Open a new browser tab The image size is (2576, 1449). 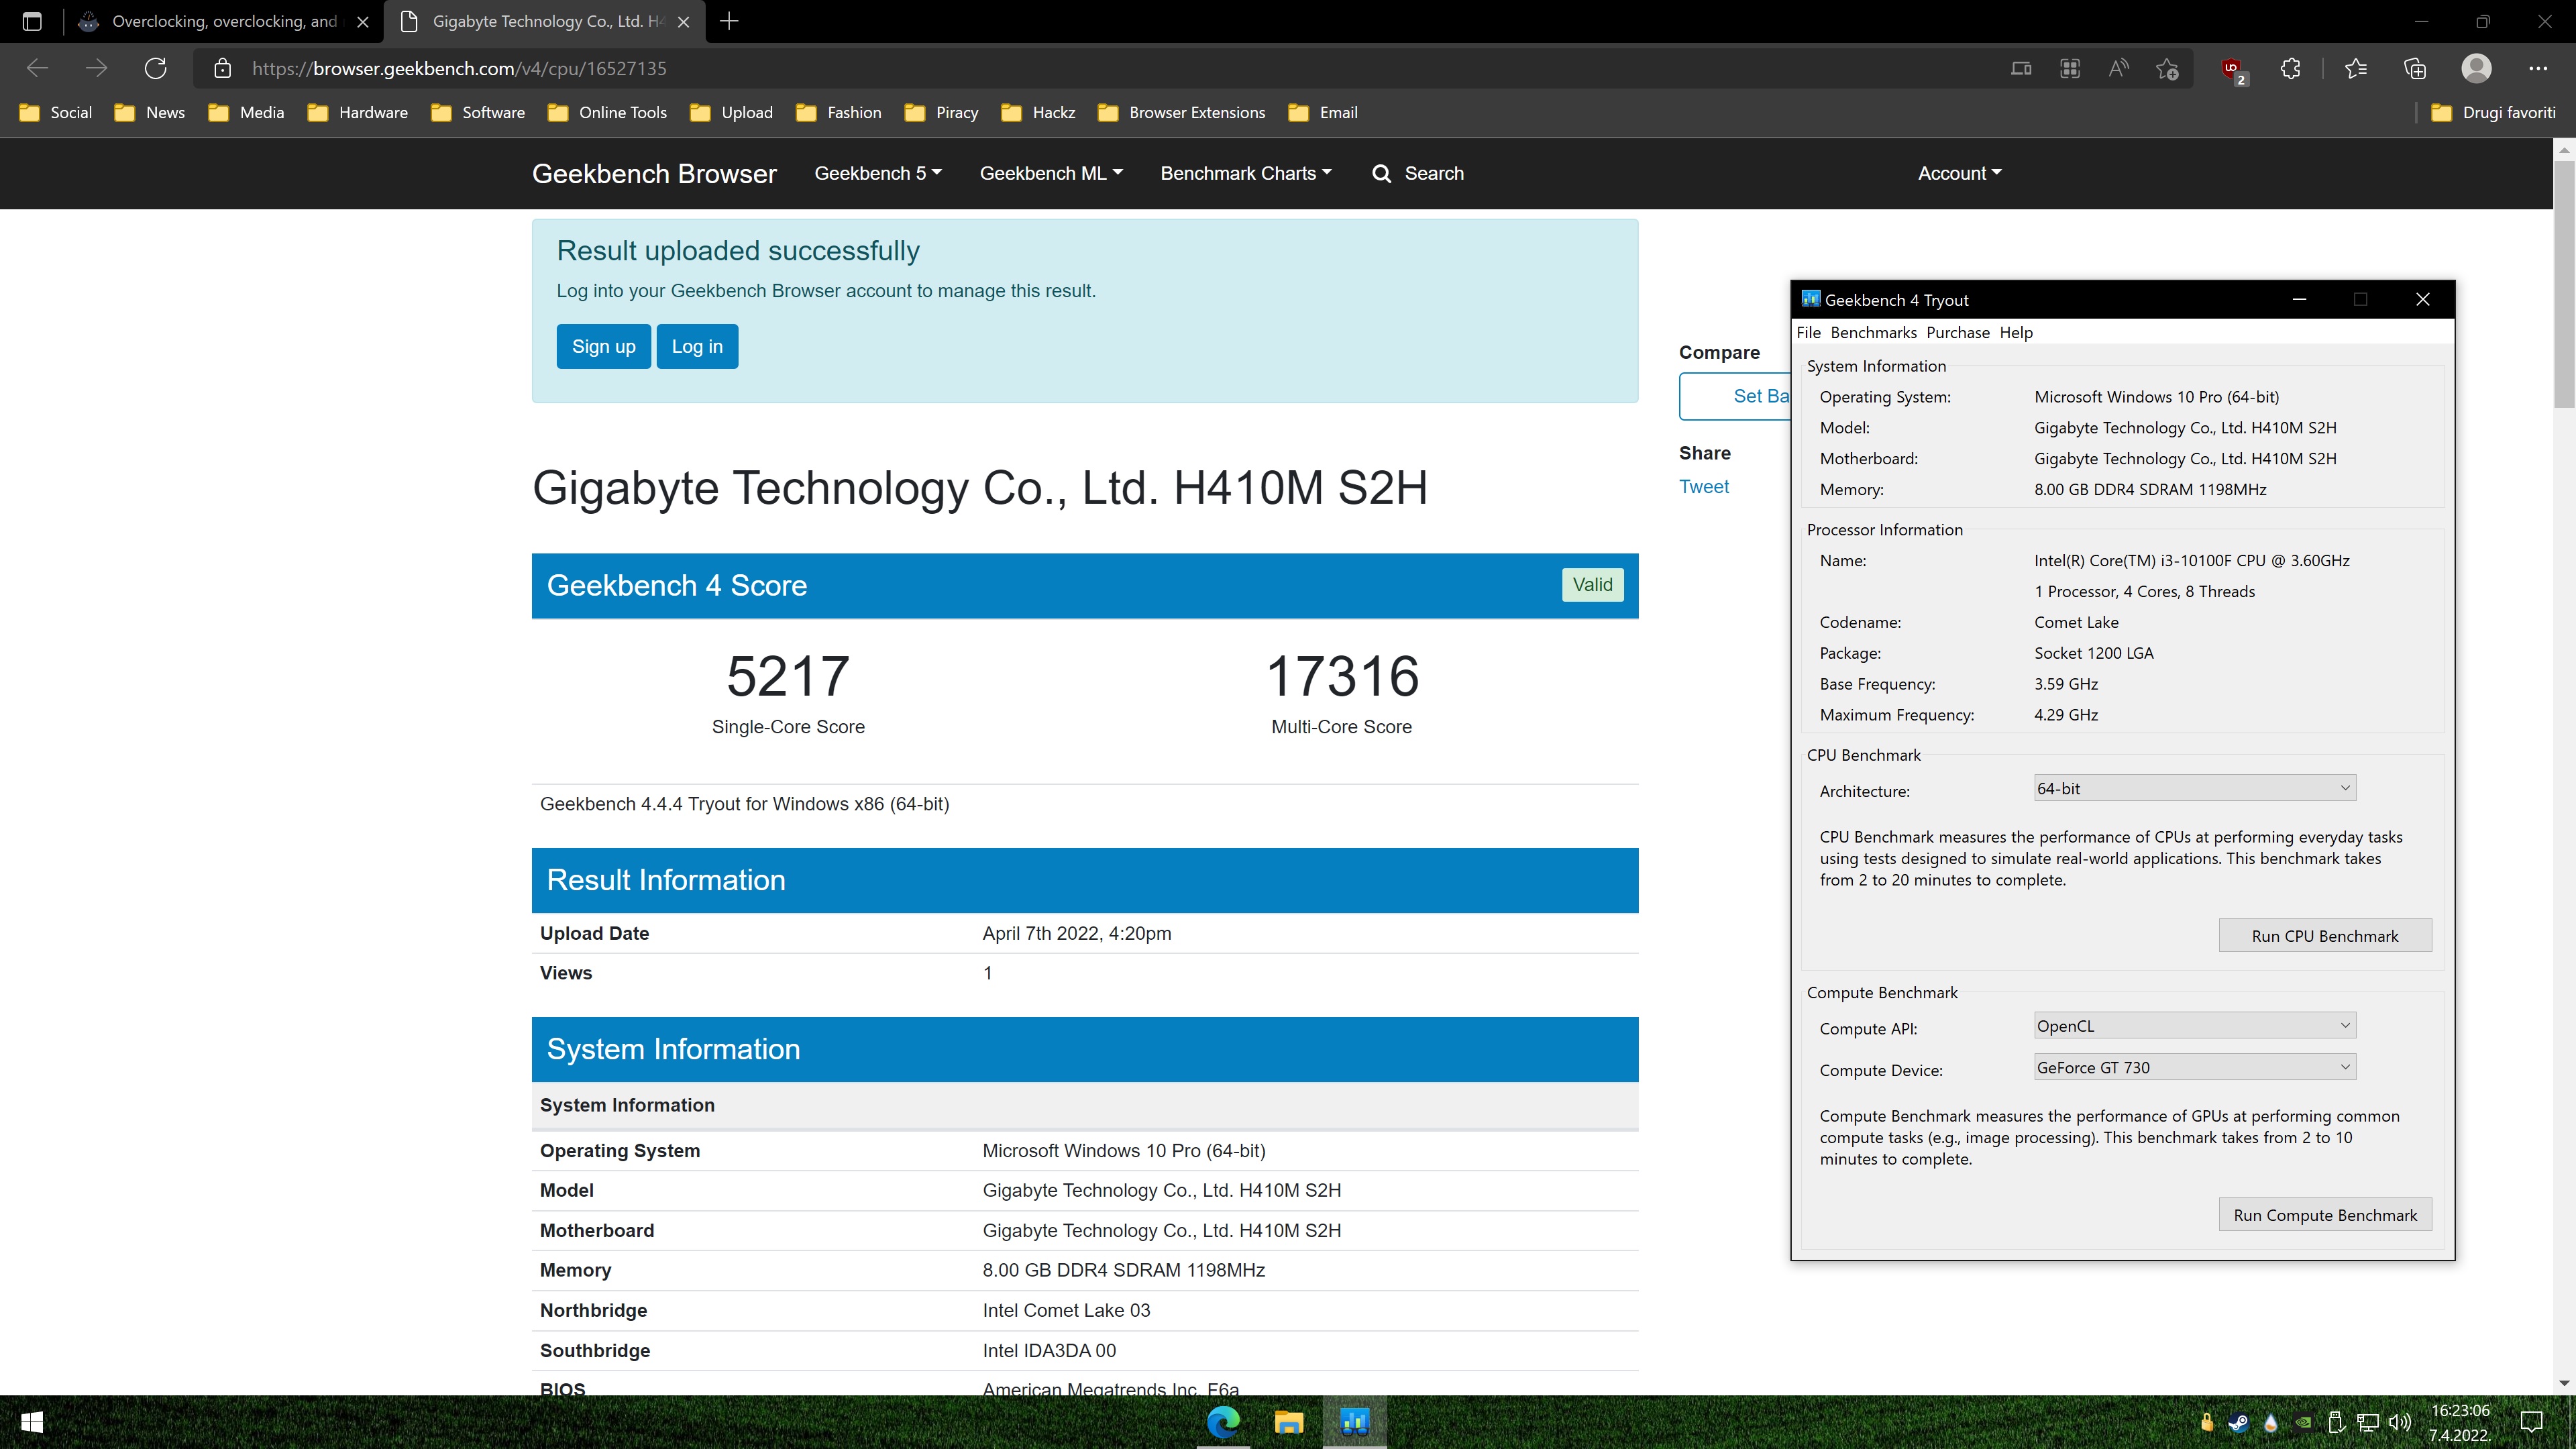(729, 21)
